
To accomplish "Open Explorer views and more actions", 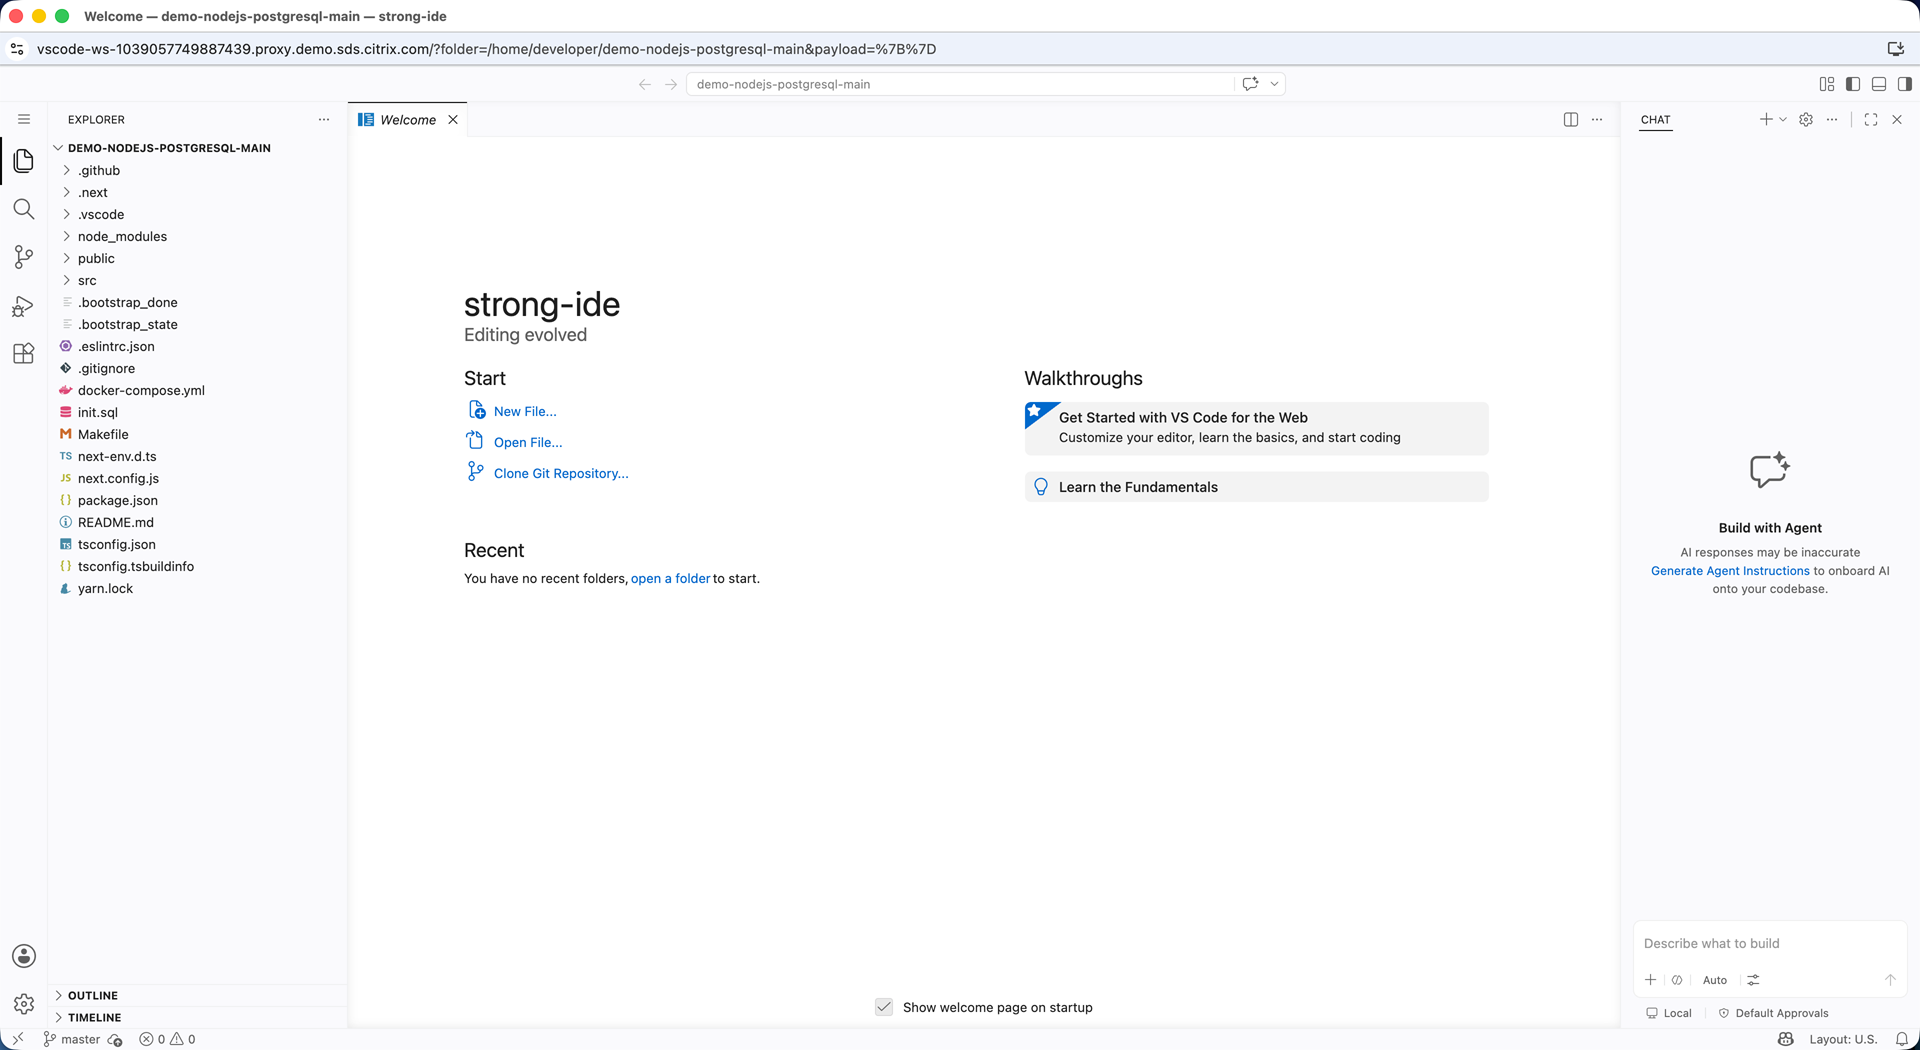I will click(x=324, y=119).
